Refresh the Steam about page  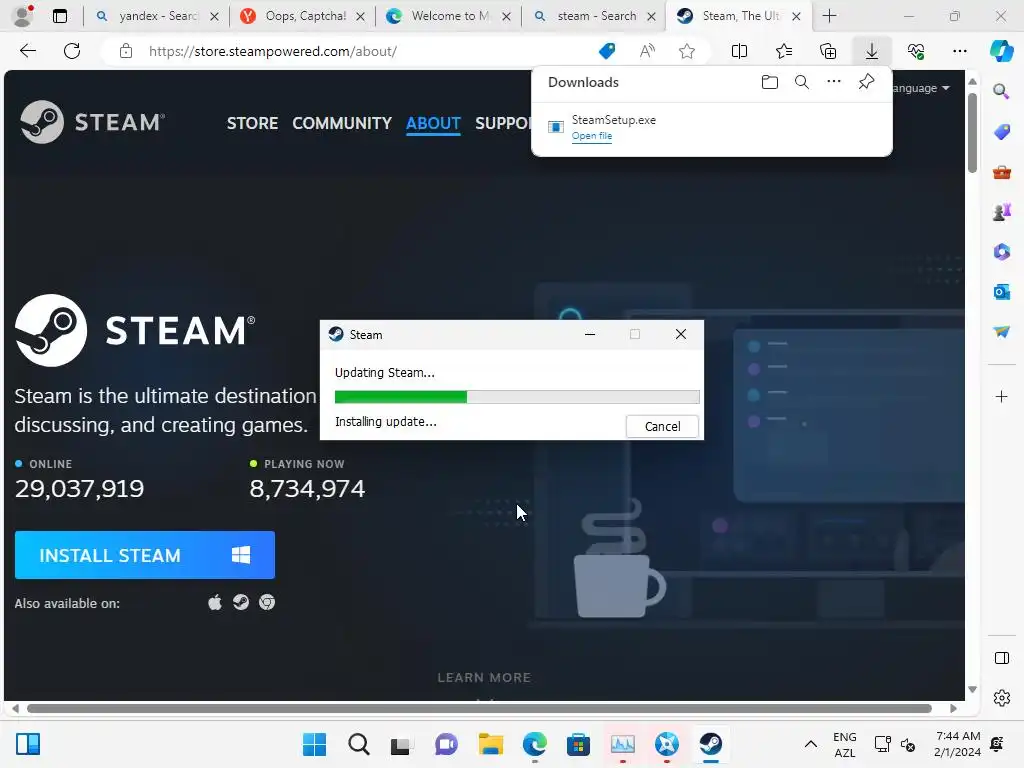[x=72, y=51]
